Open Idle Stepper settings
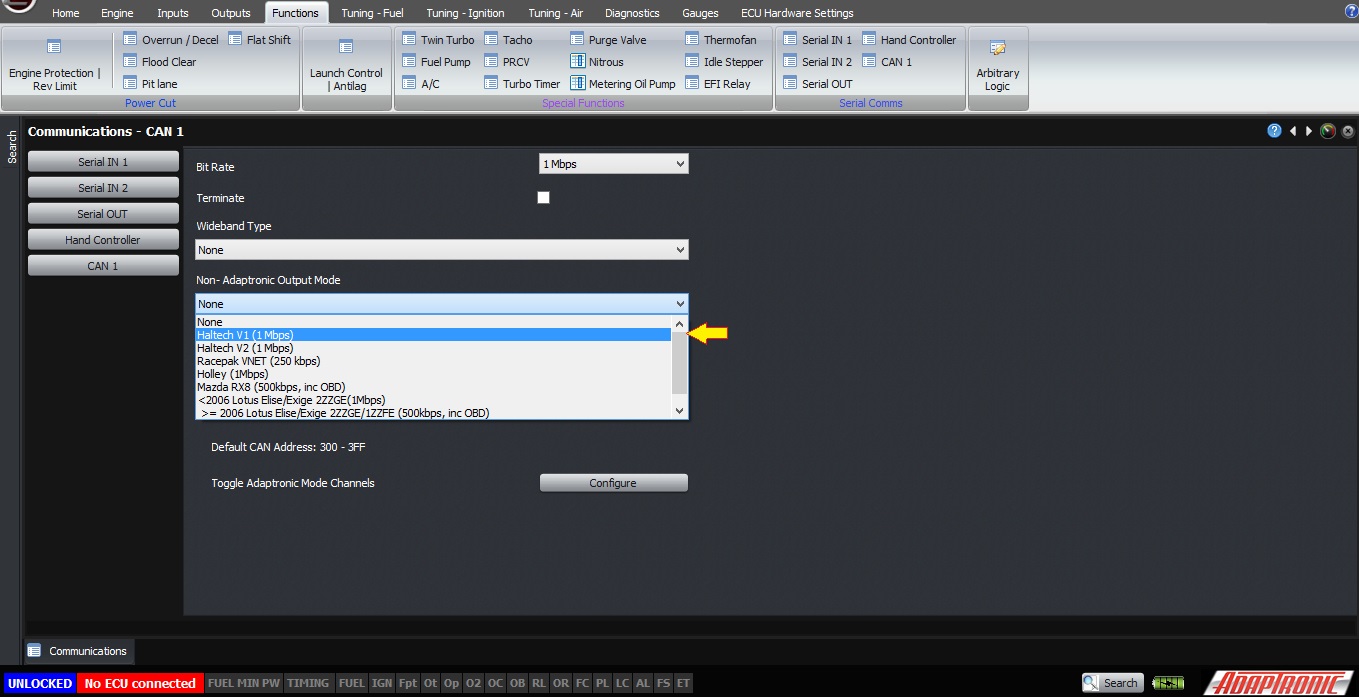The height and width of the screenshot is (697, 1359). tap(724, 62)
